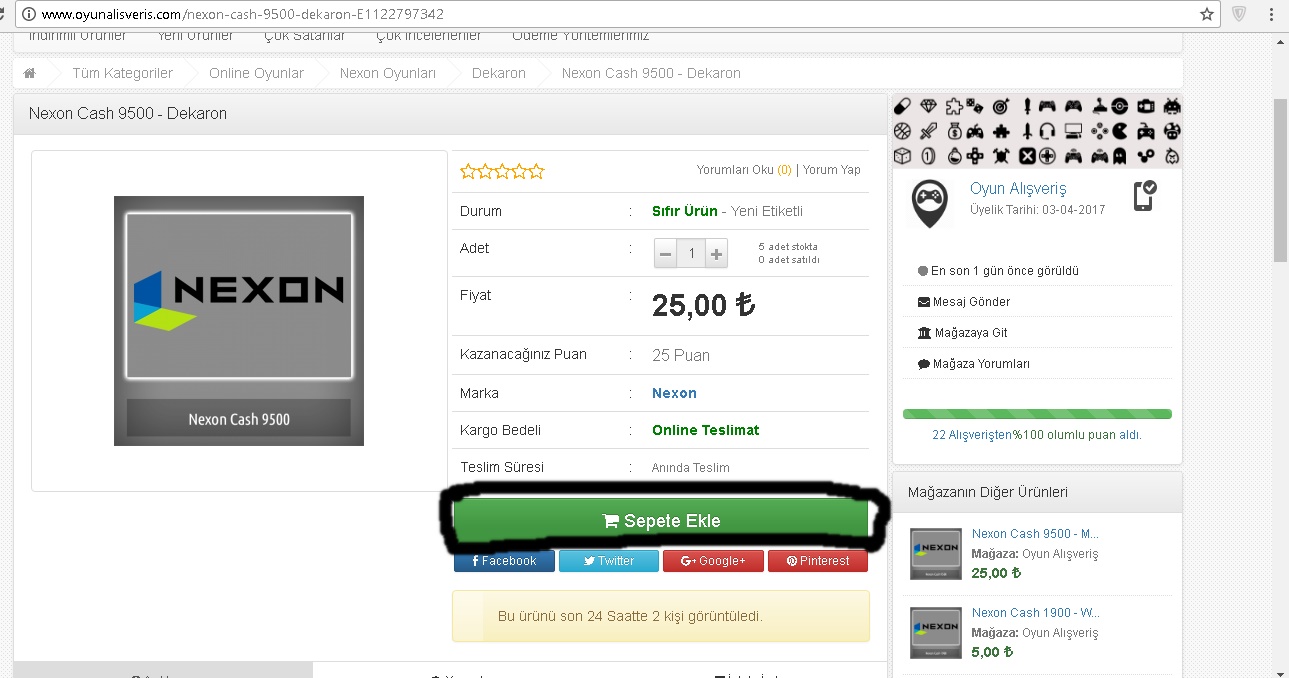The image size is (1289, 678).
Task: Click the main price 25,00 ₺
Action: (703, 306)
